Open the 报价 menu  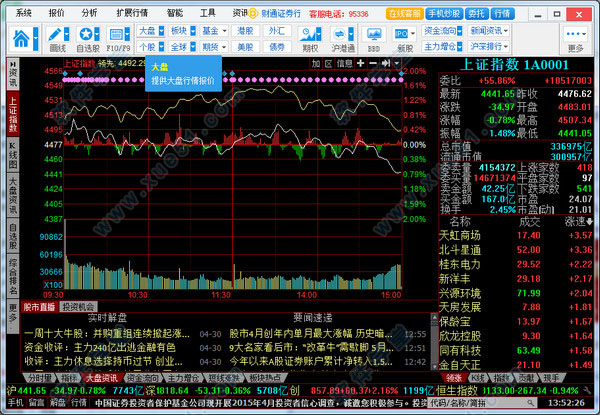coord(56,13)
